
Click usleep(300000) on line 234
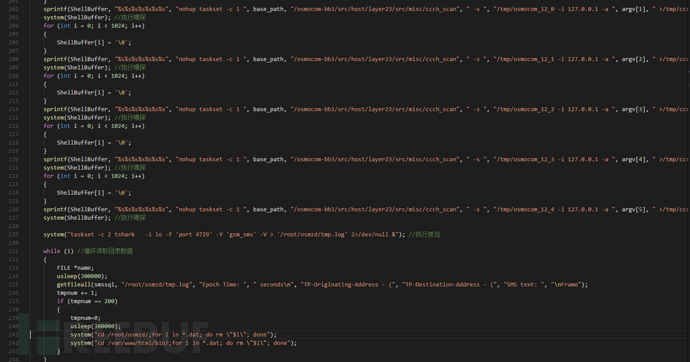coord(82,276)
